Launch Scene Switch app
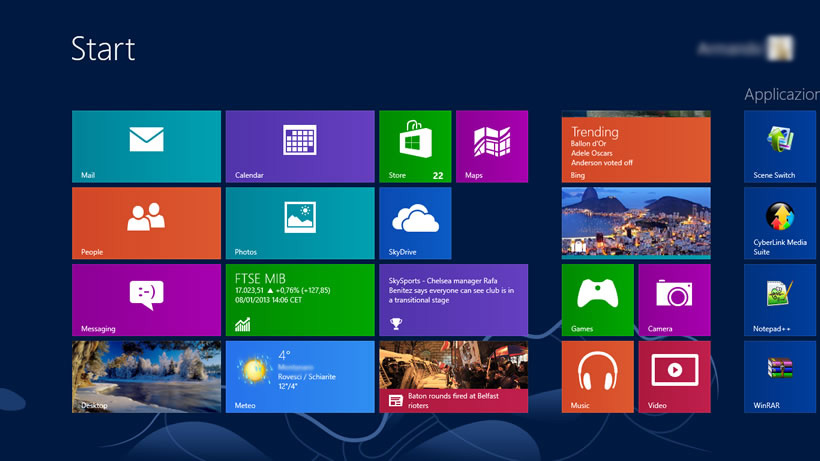The height and width of the screenshot is (461, 820). click(x=780, y=146)
